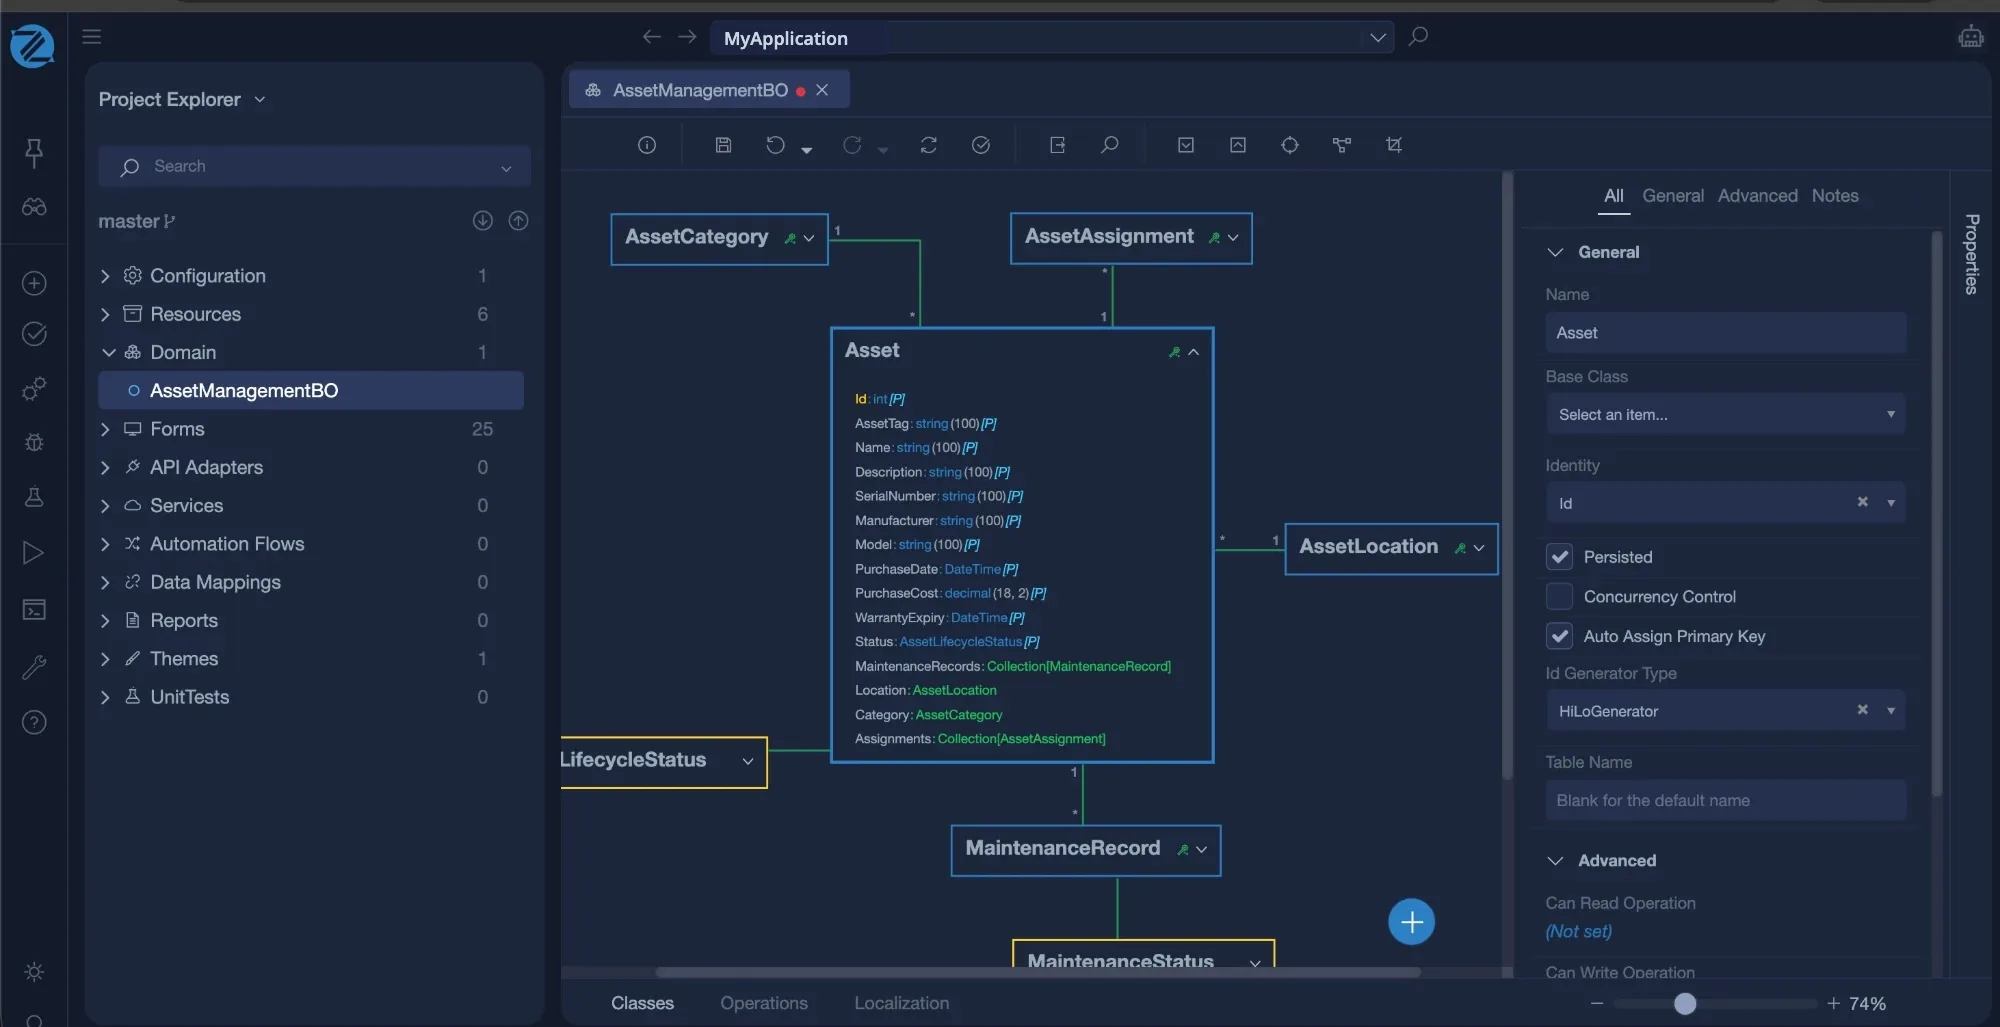Open the Id Generator Type dropdown arrow
This screenshot has height=1027, width=2000.
[x=1891, y=711]
